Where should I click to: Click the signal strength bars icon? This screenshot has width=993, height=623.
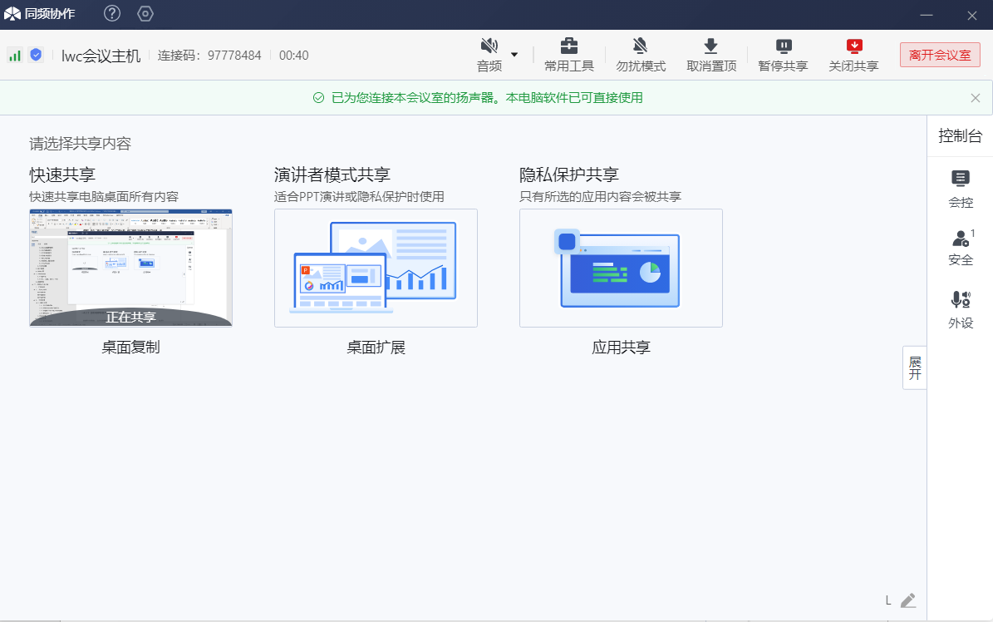pyautogui.click(x=15, y=55)
